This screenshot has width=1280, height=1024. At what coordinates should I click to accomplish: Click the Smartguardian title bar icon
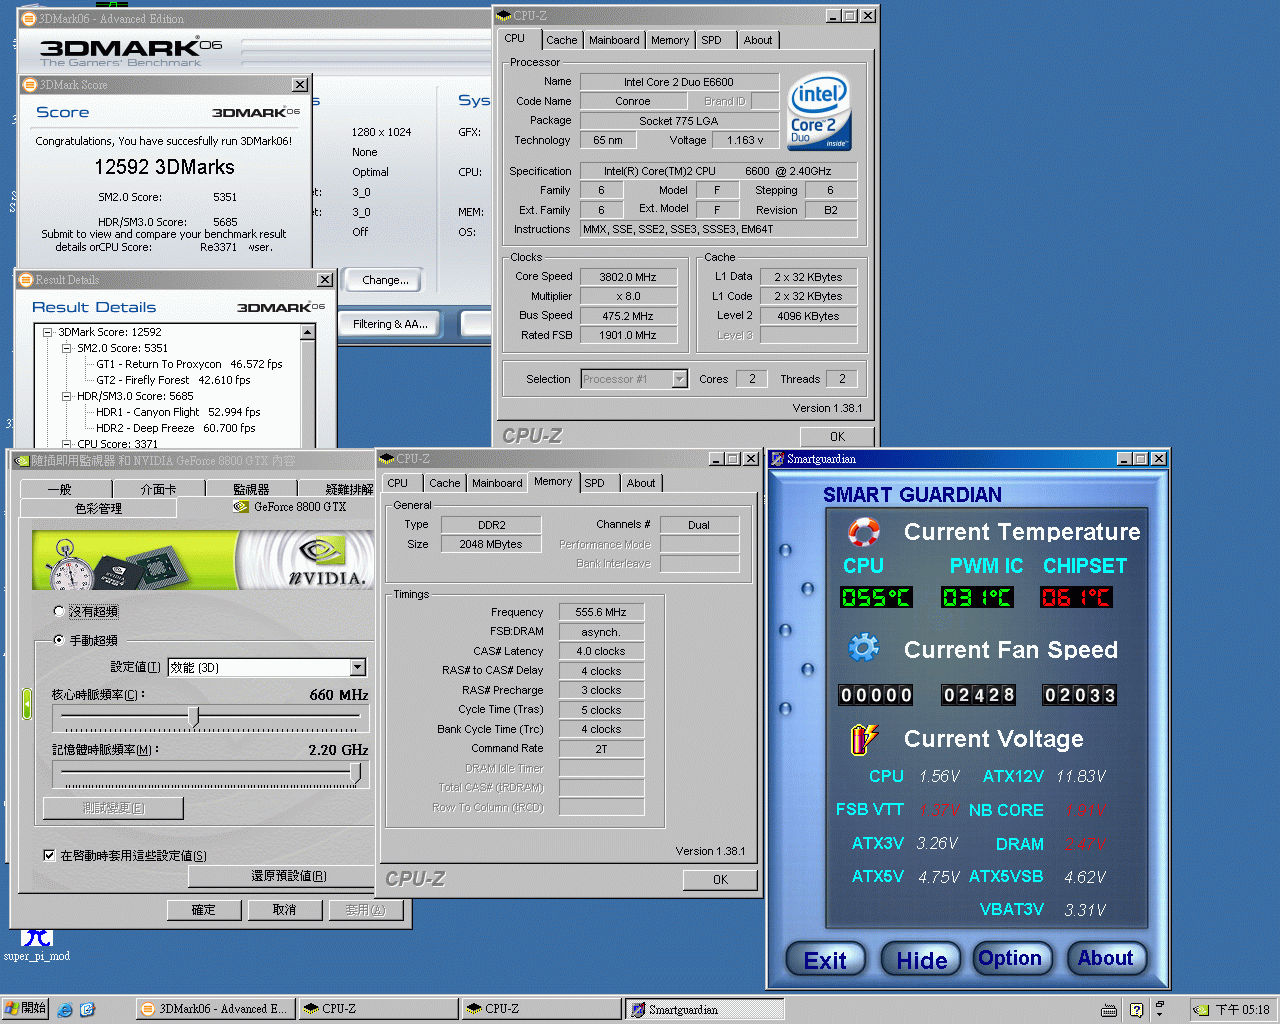[777, 459]
